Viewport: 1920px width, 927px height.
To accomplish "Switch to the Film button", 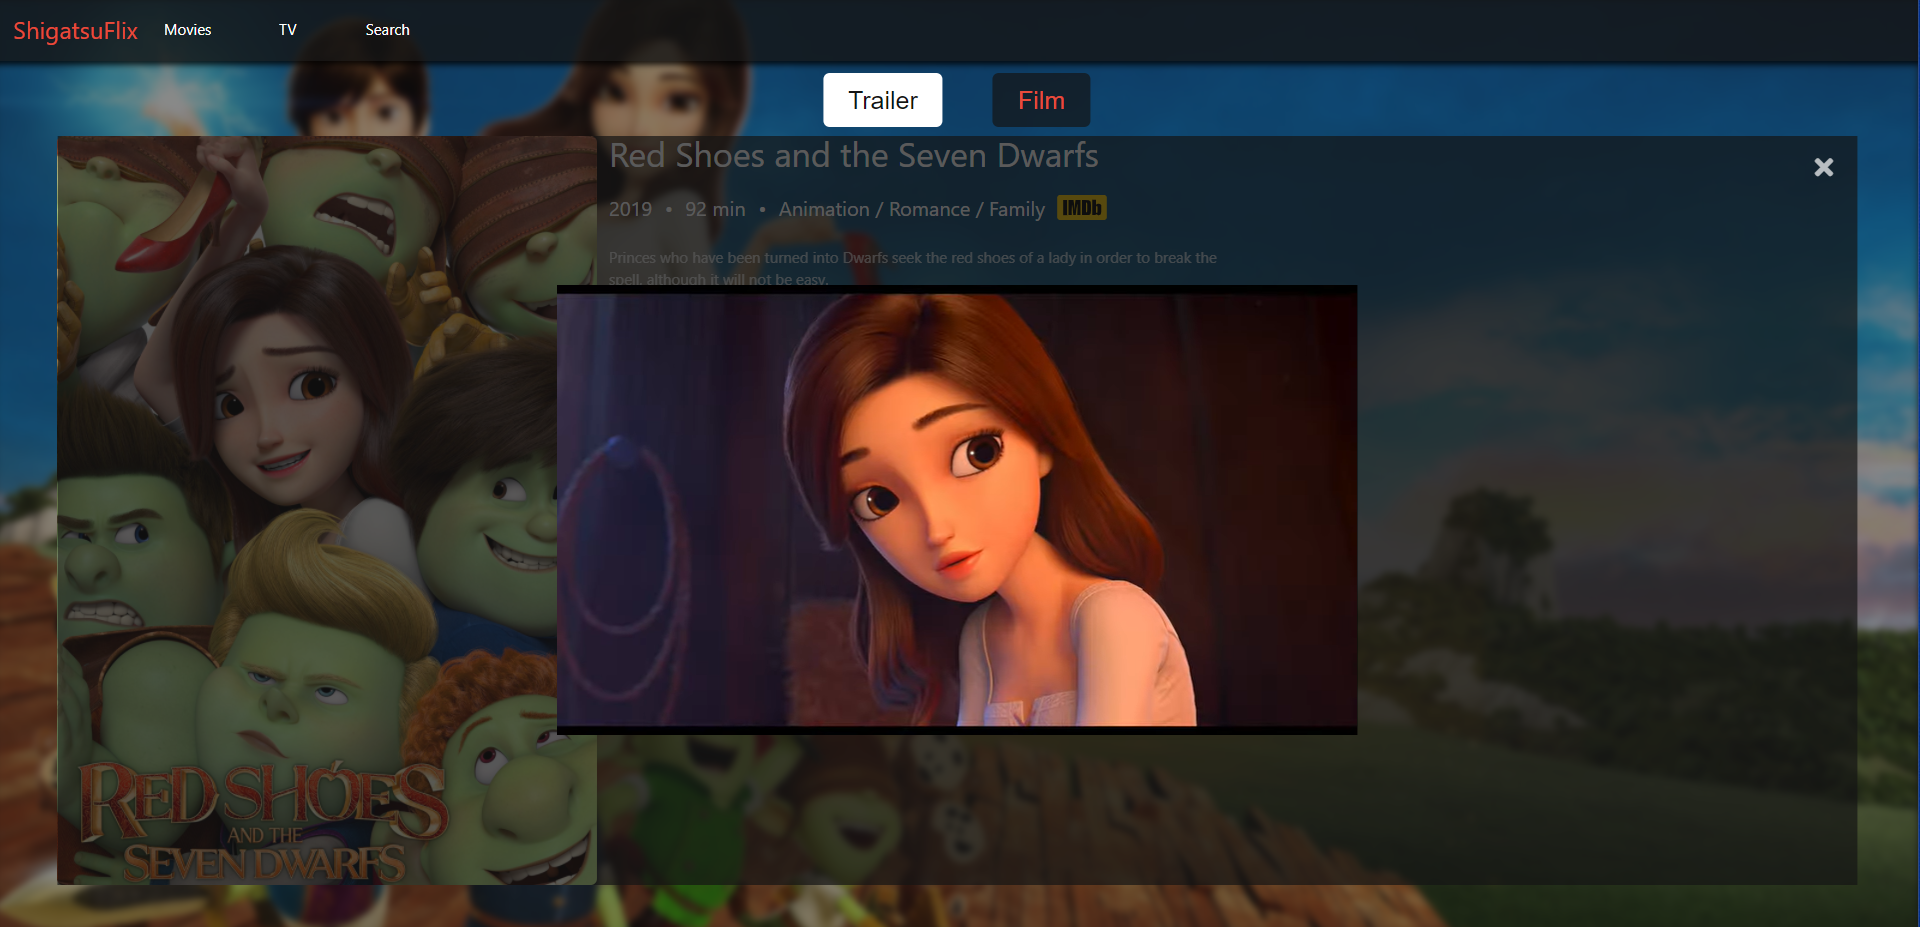I will coord(1041,100).
